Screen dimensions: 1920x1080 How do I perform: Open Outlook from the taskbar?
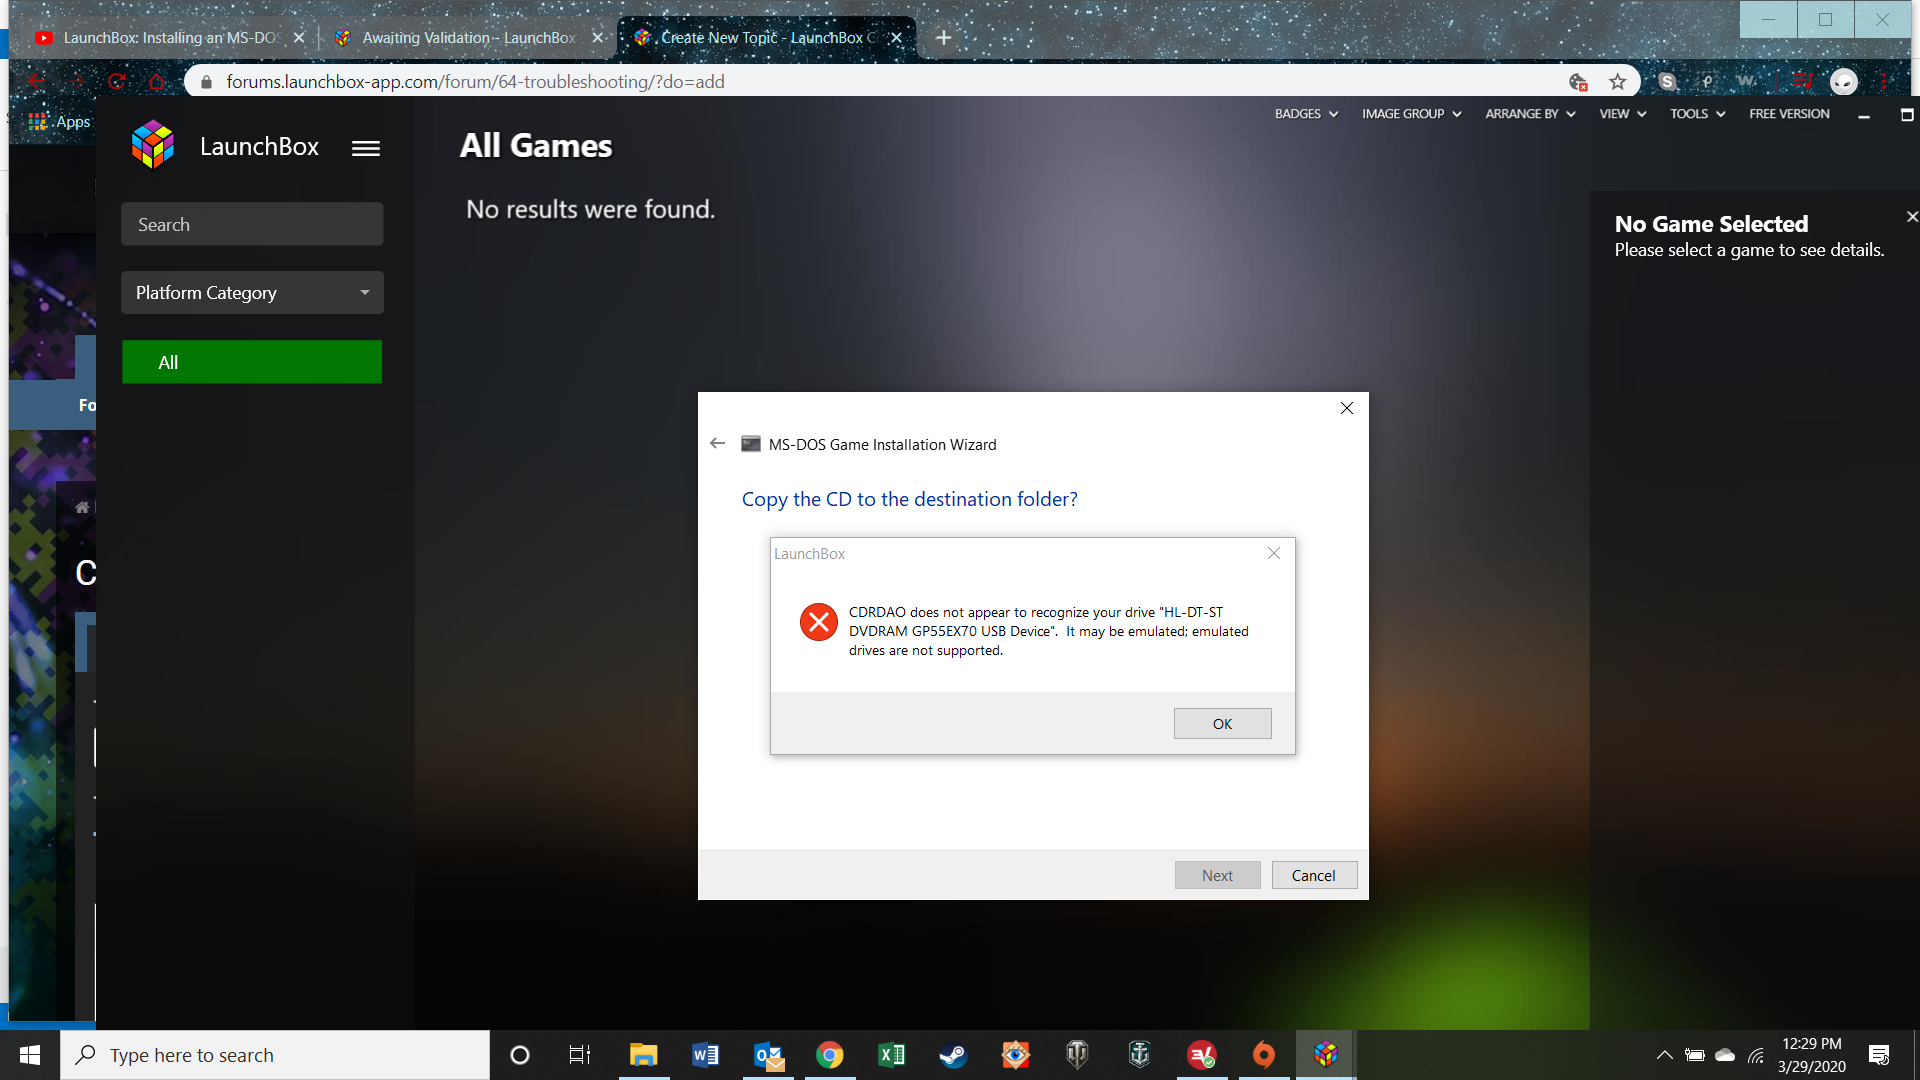click(x=768, y=1055)
